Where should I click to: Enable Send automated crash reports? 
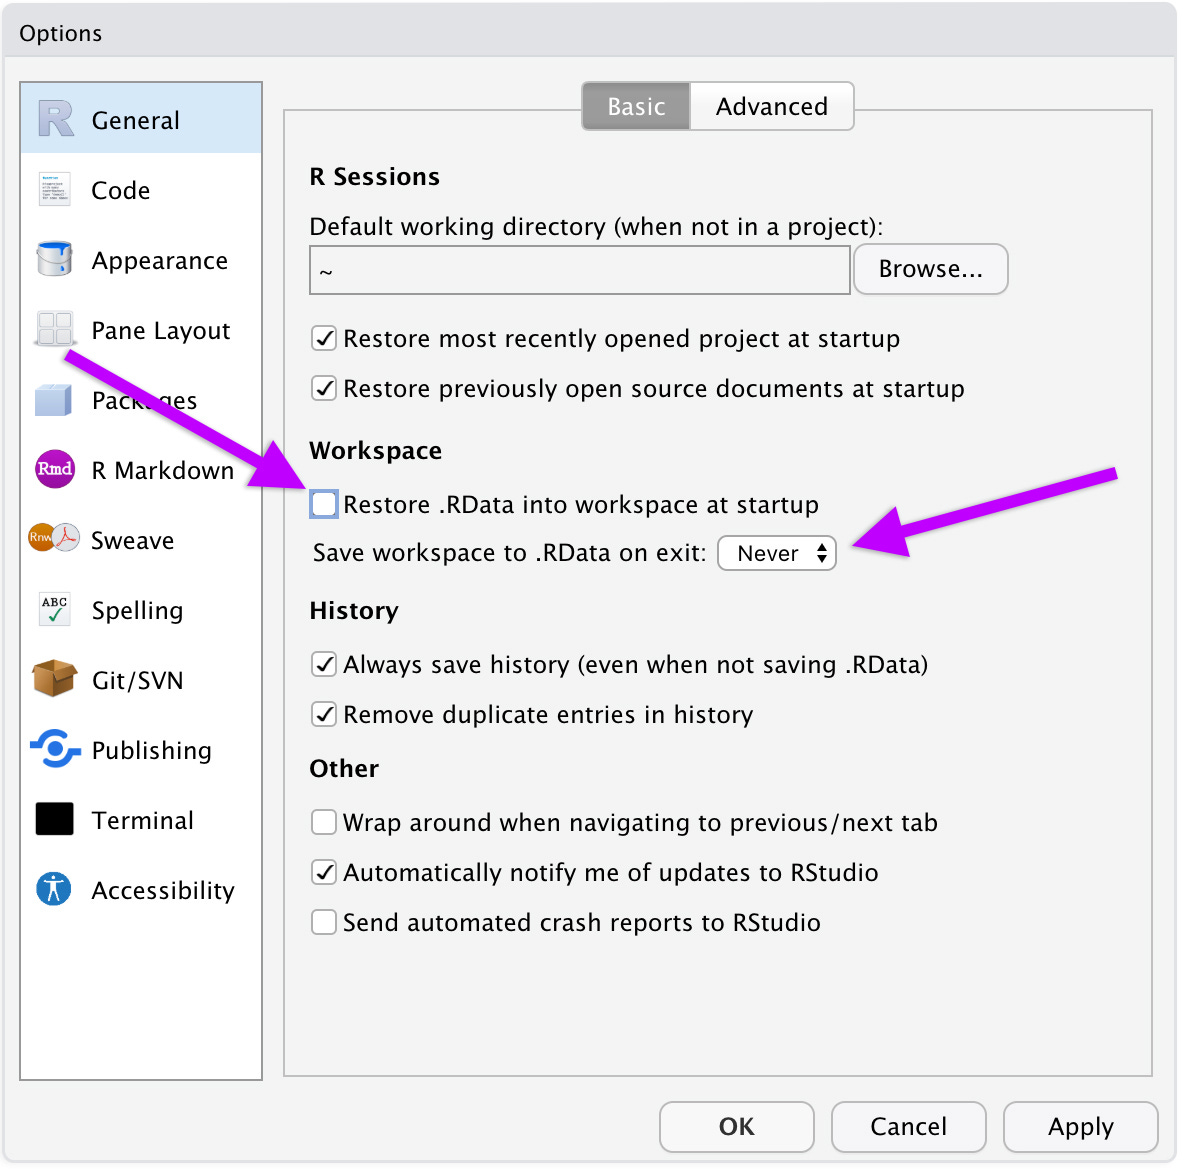[x=324, y=922]
